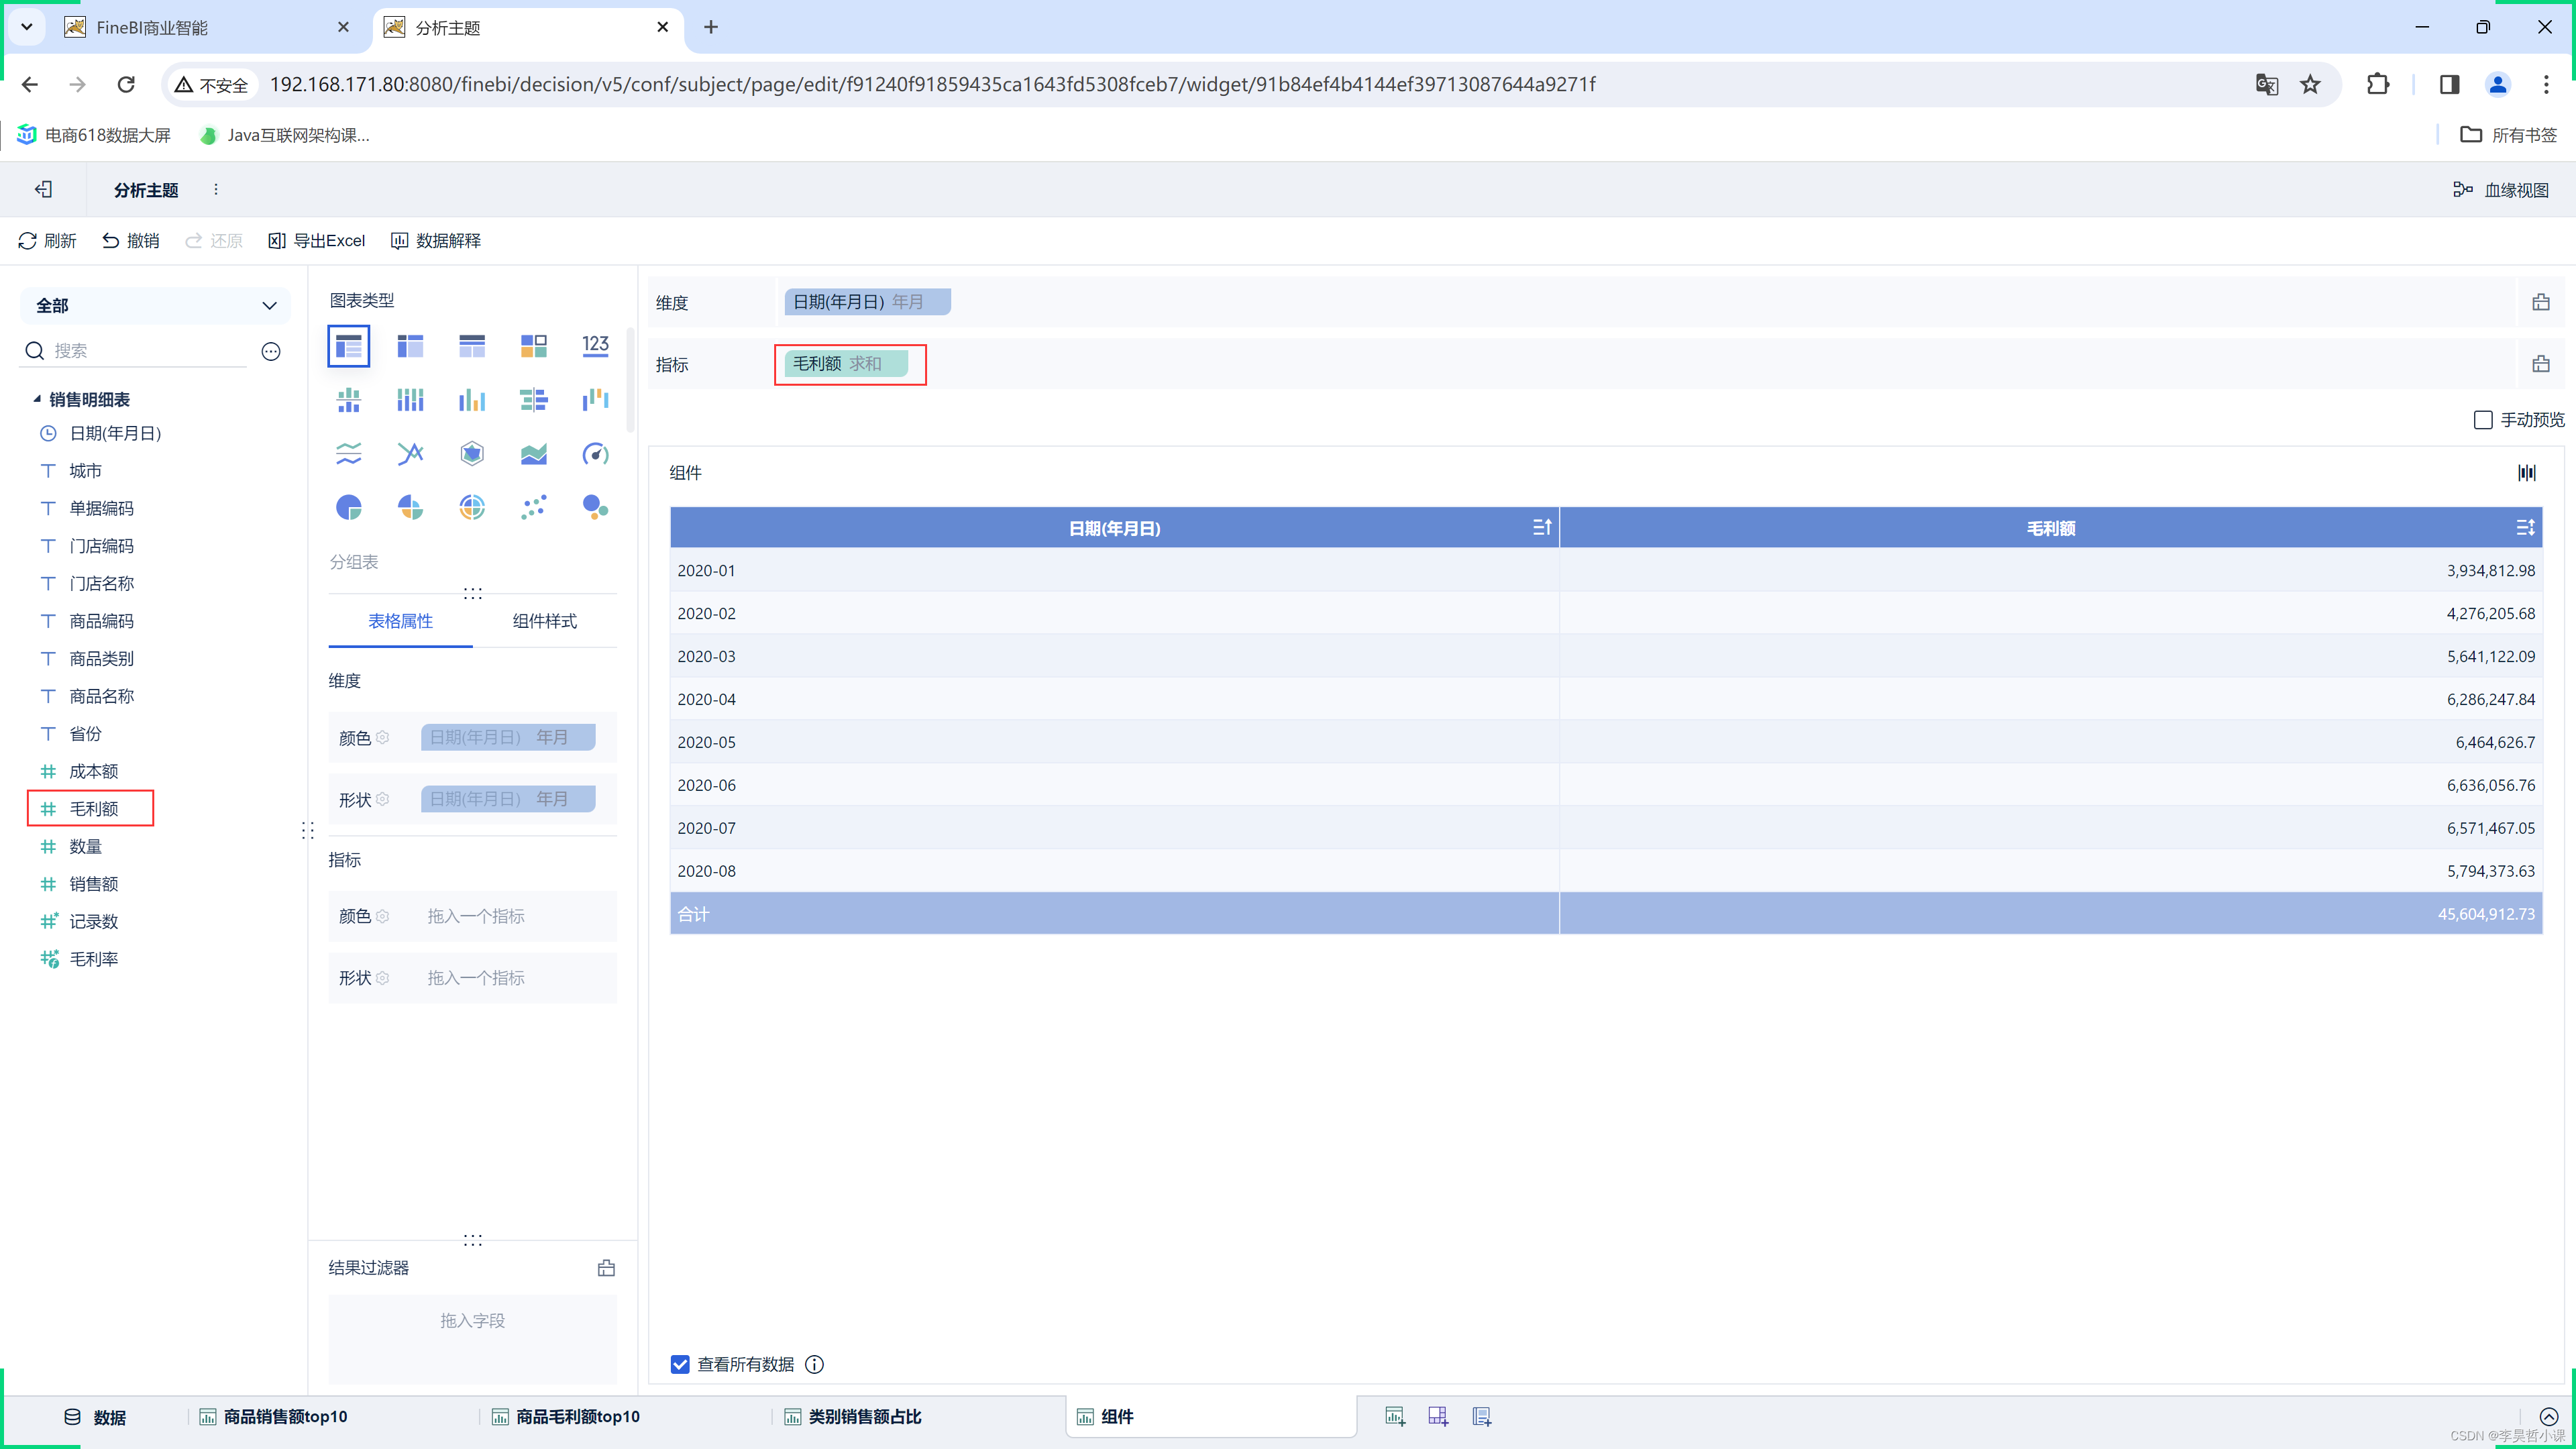Uncheck 查看所有数据 checkbox

680,1364
